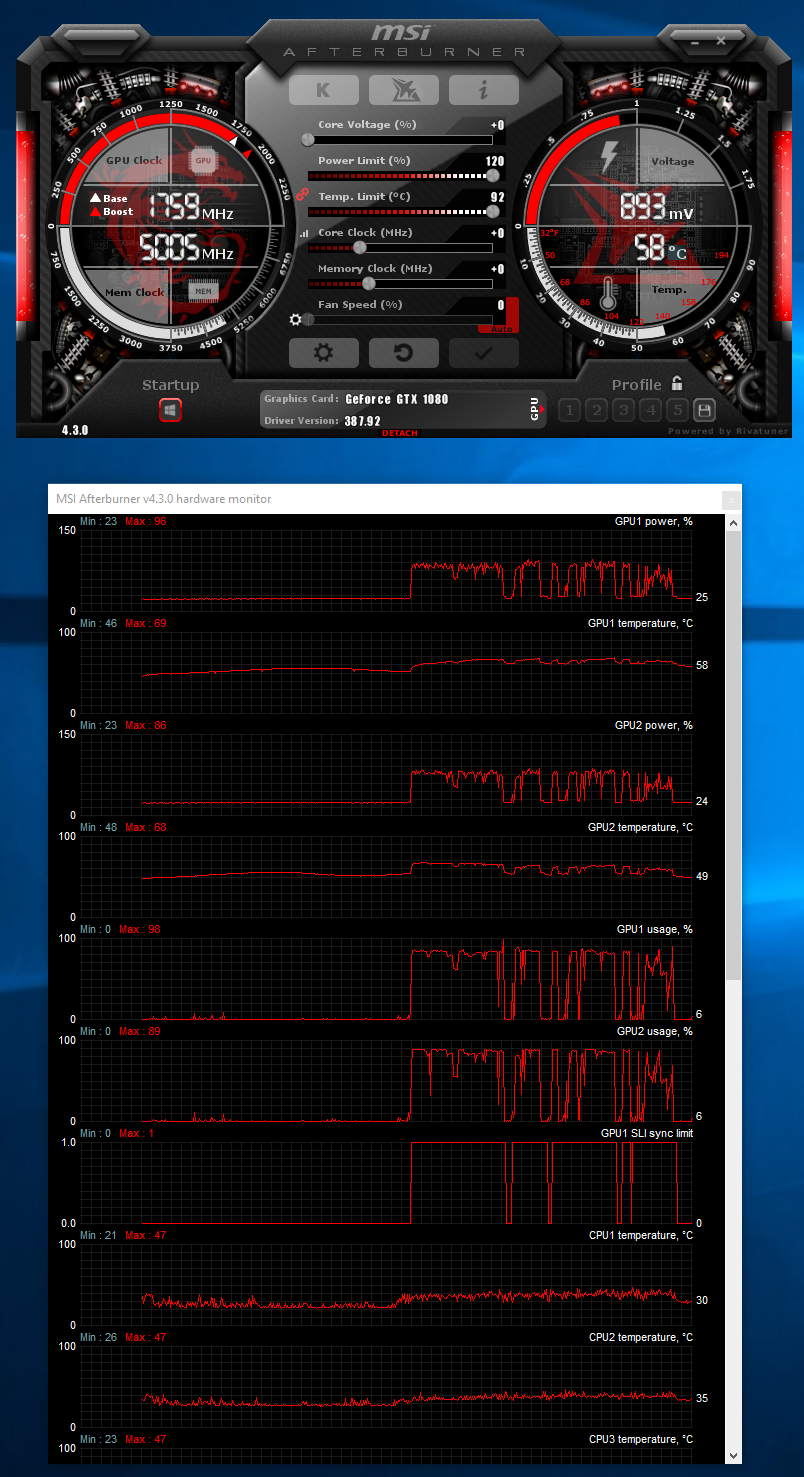Screen dimensions: 804x1477
Task: Click the MEM chip icon on clock gauge
Action: [x=203, y=291]
